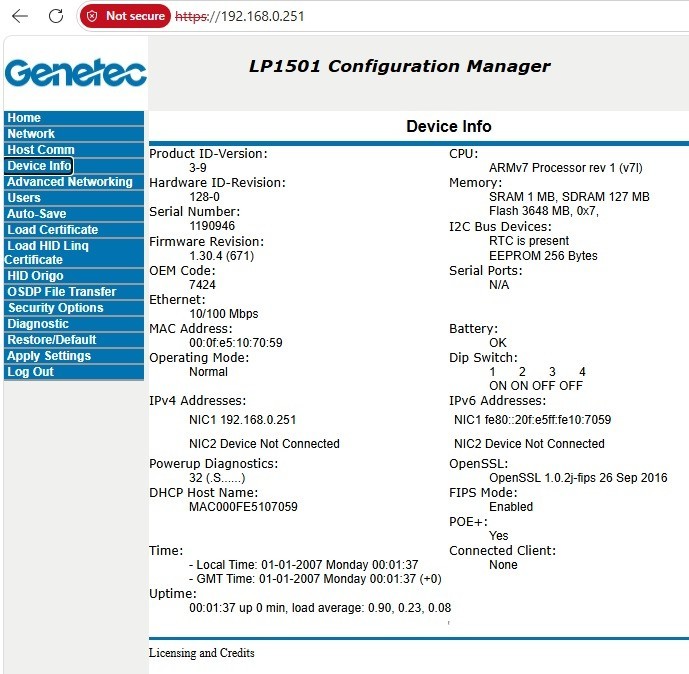Click the Serial Ports N/A value
Screen dimensions: 689x674
pyautogui.click(x=499, y=285)
